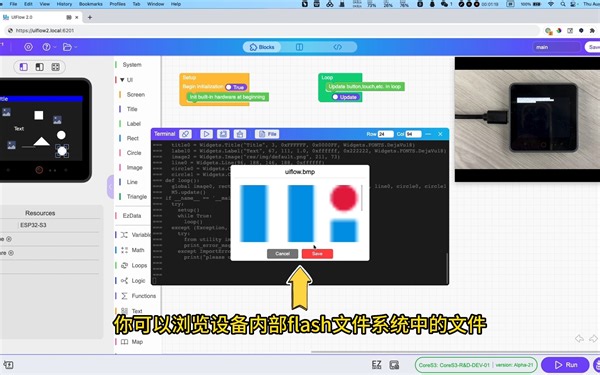The height and width of the screenshot is (375, 600).
Task: Collapse the UI category triangle
Action: [122, 80]
